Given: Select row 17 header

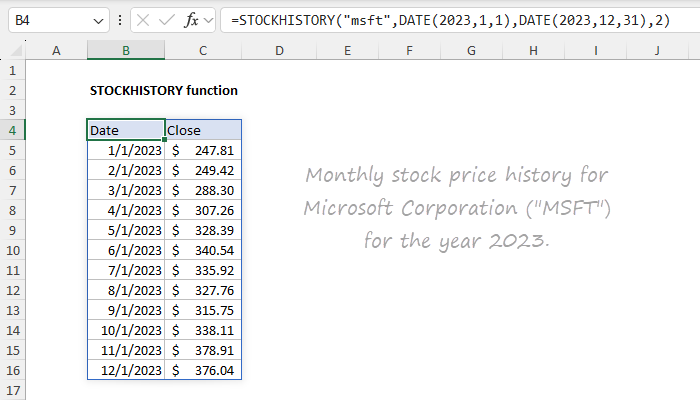Looking at the screenshot, I should (12, 391).
